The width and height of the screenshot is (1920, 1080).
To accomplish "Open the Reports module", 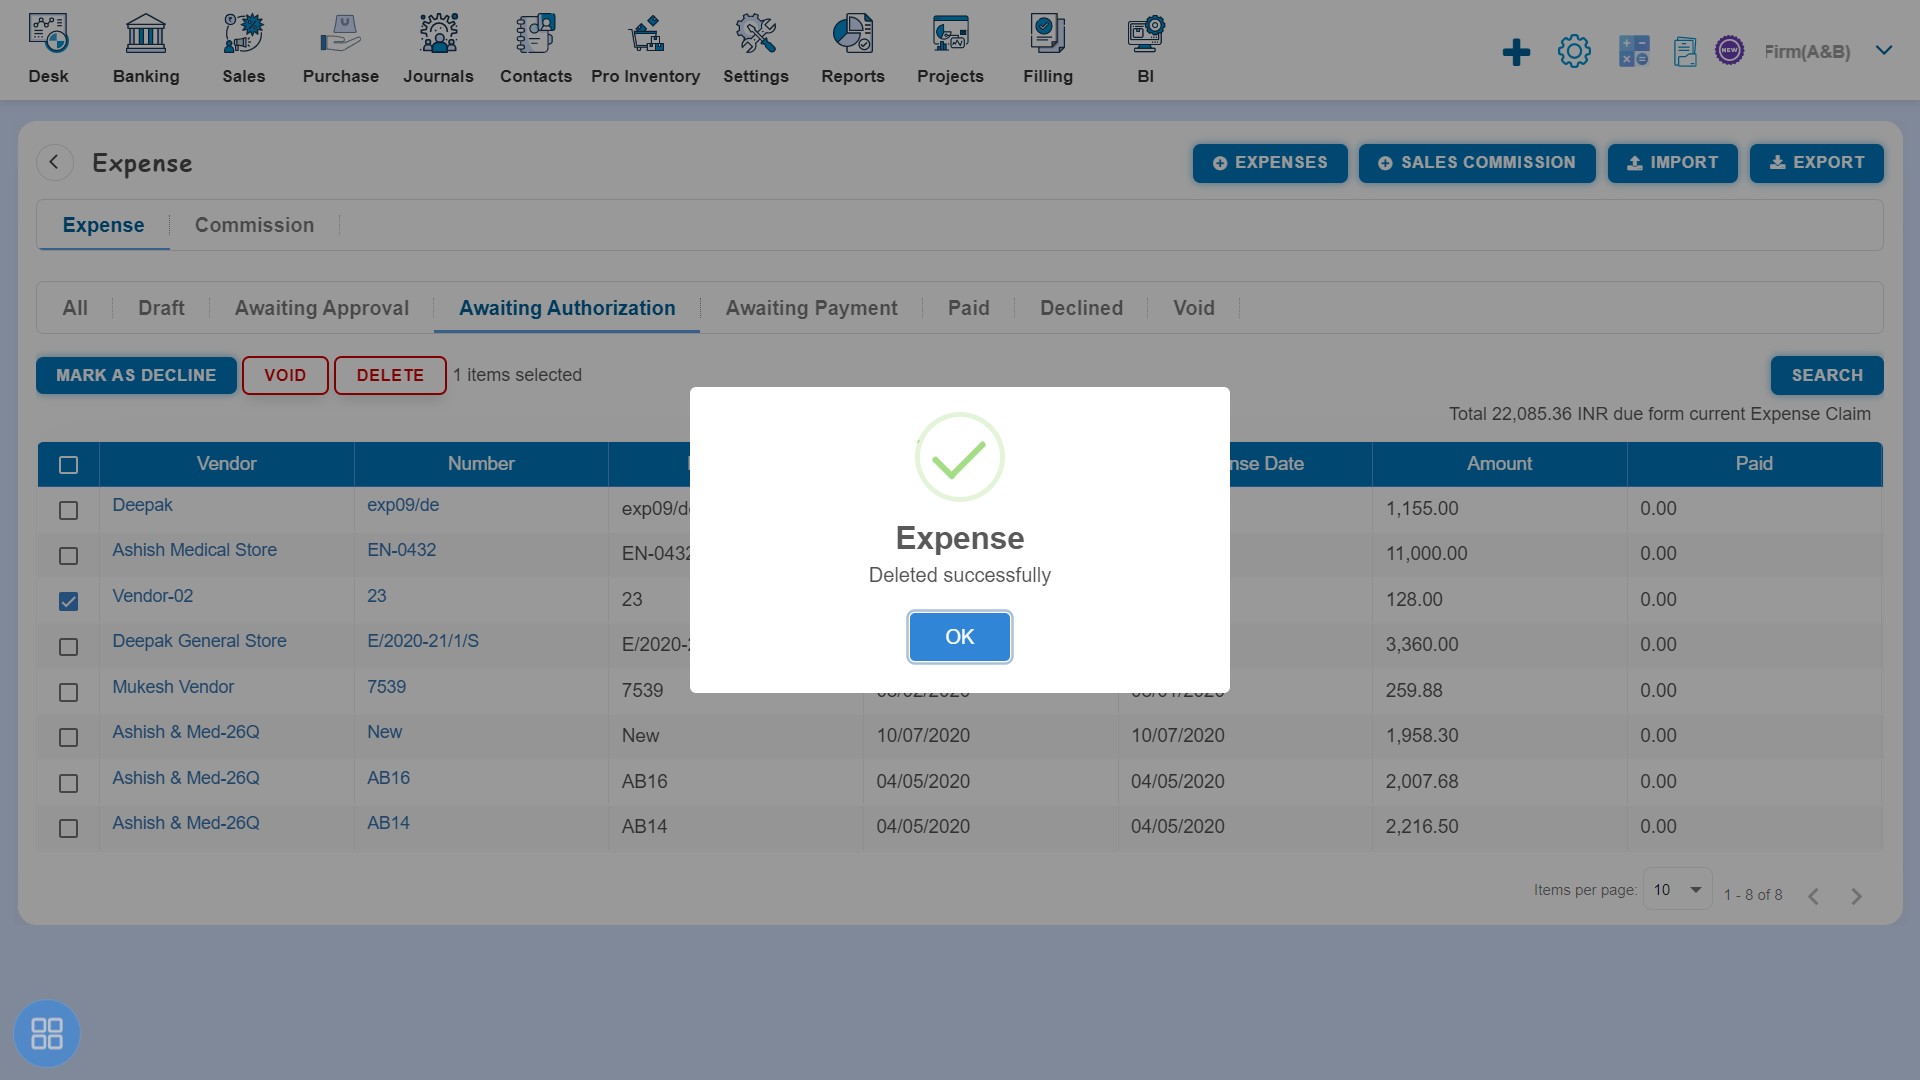I will tap(852, 46).
